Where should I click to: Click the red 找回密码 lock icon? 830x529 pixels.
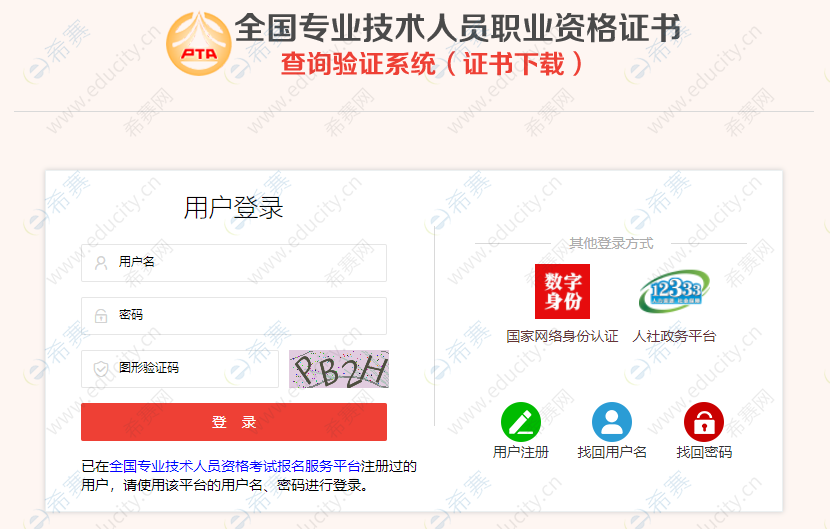(x=704, y=422)
